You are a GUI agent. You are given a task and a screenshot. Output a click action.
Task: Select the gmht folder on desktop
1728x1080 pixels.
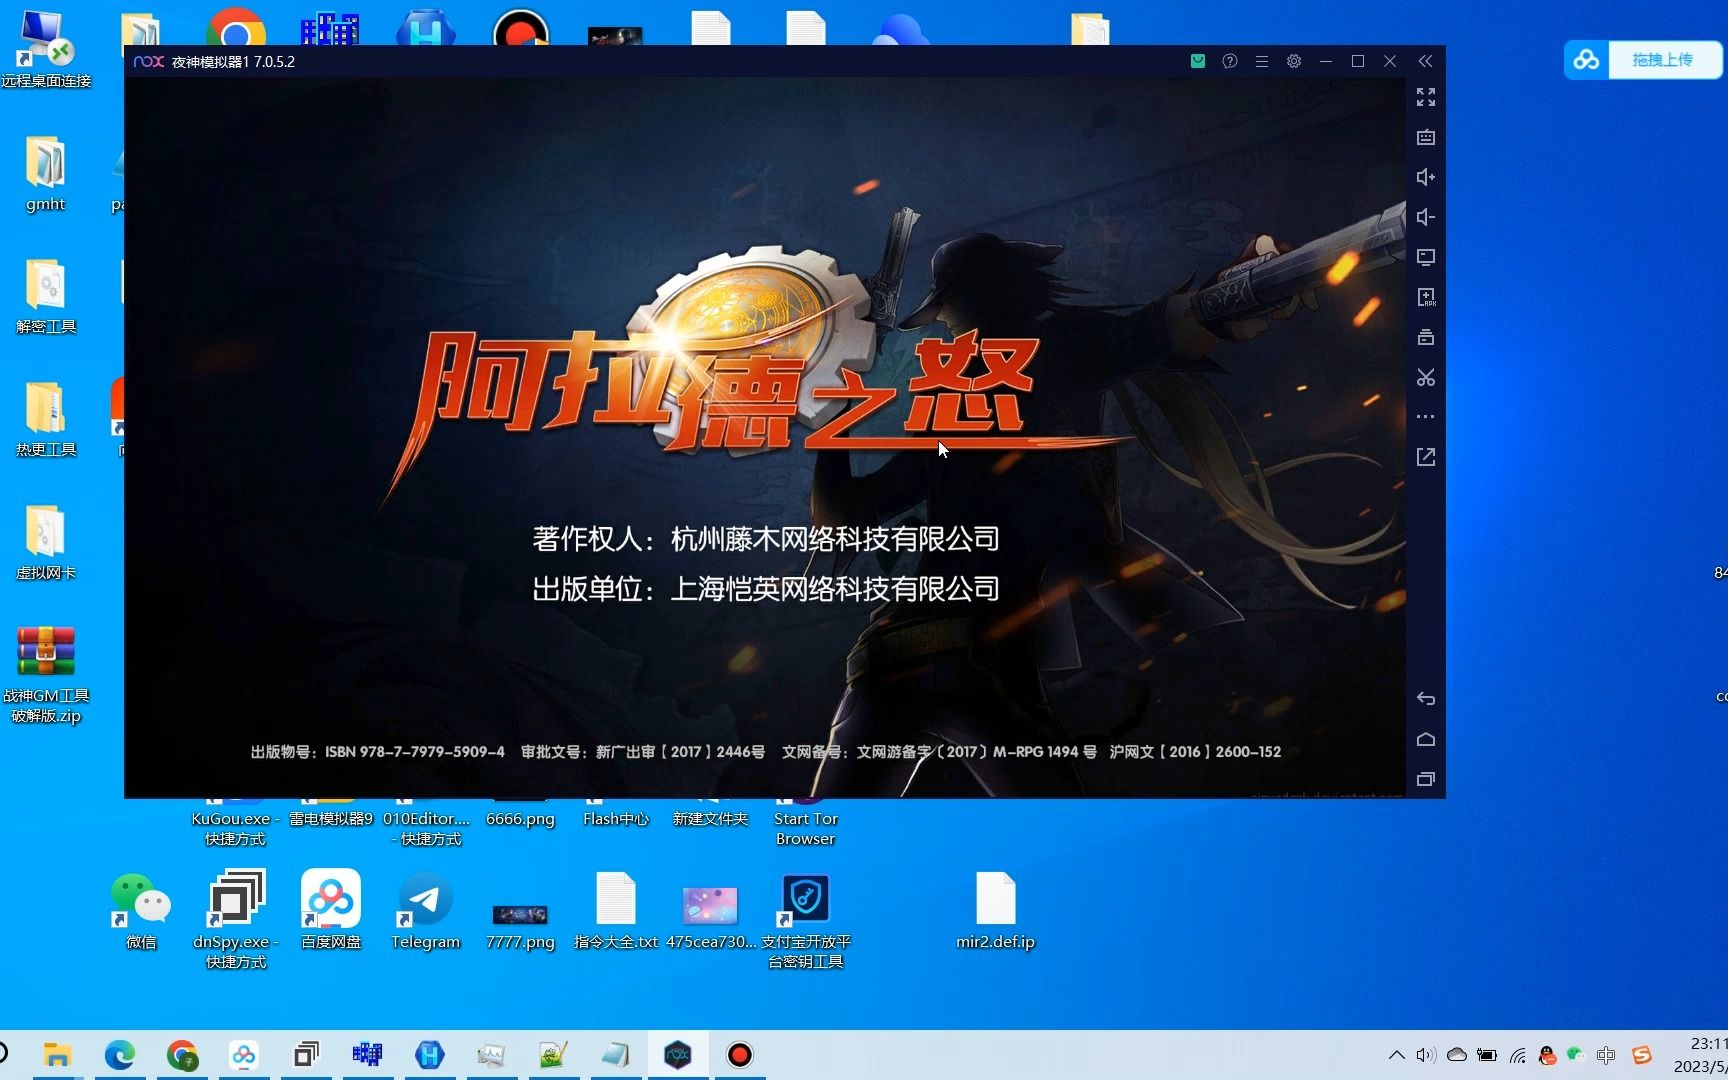pyautogui.click(x=45, y=174)
